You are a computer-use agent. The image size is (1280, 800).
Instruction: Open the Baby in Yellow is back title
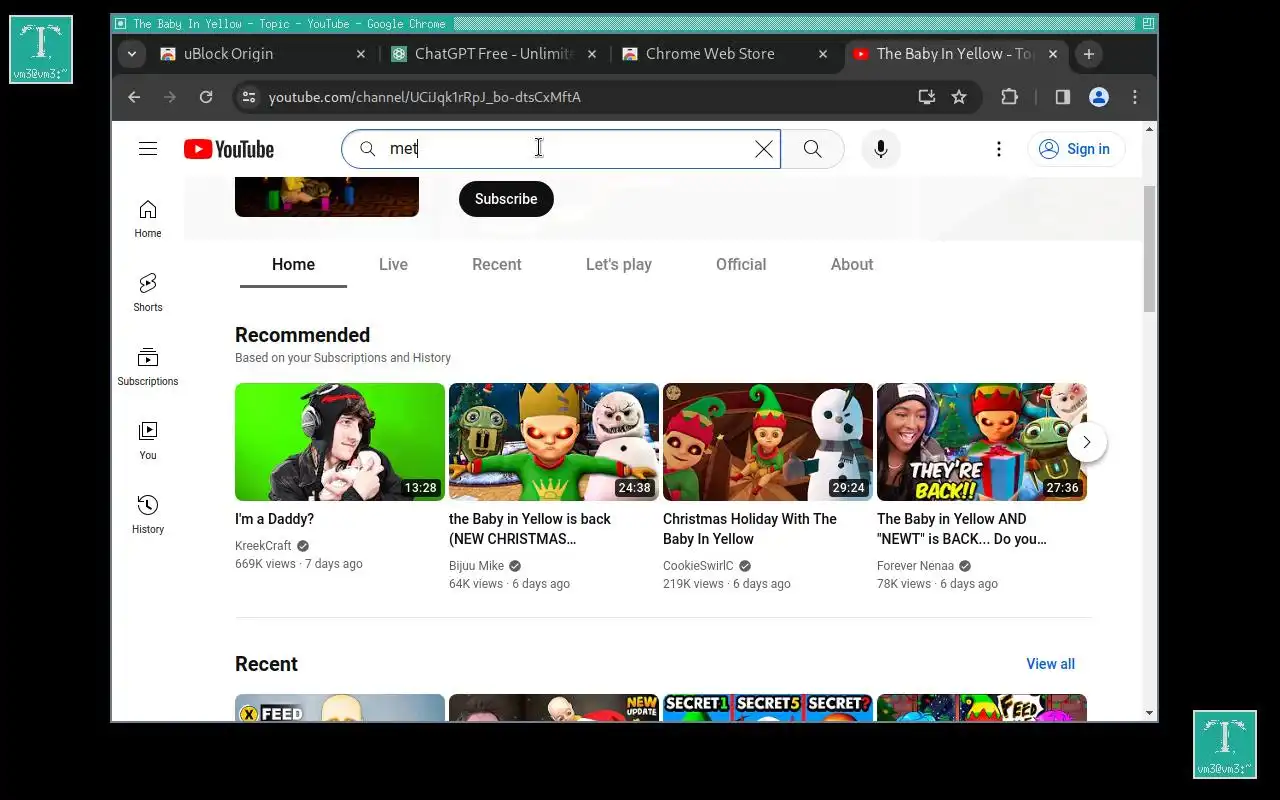click(x=530, y=529)
